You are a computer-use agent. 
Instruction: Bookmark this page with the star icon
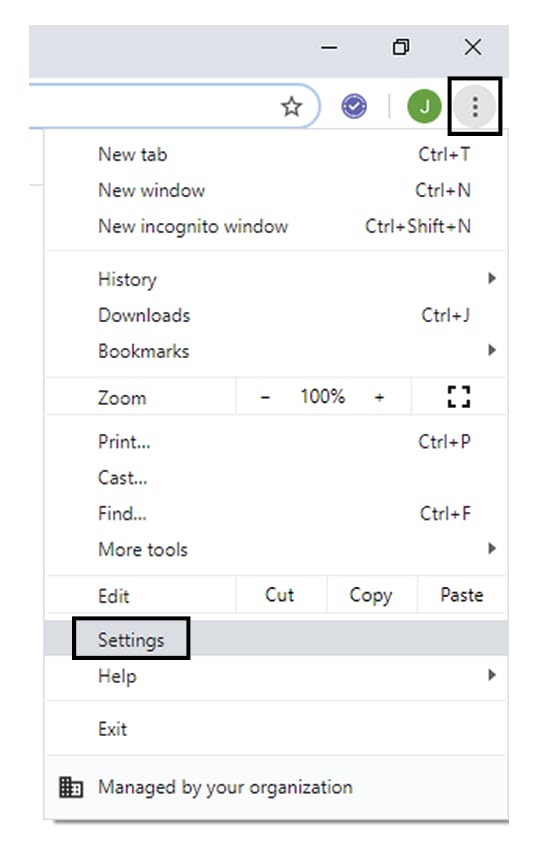(291, 107)
